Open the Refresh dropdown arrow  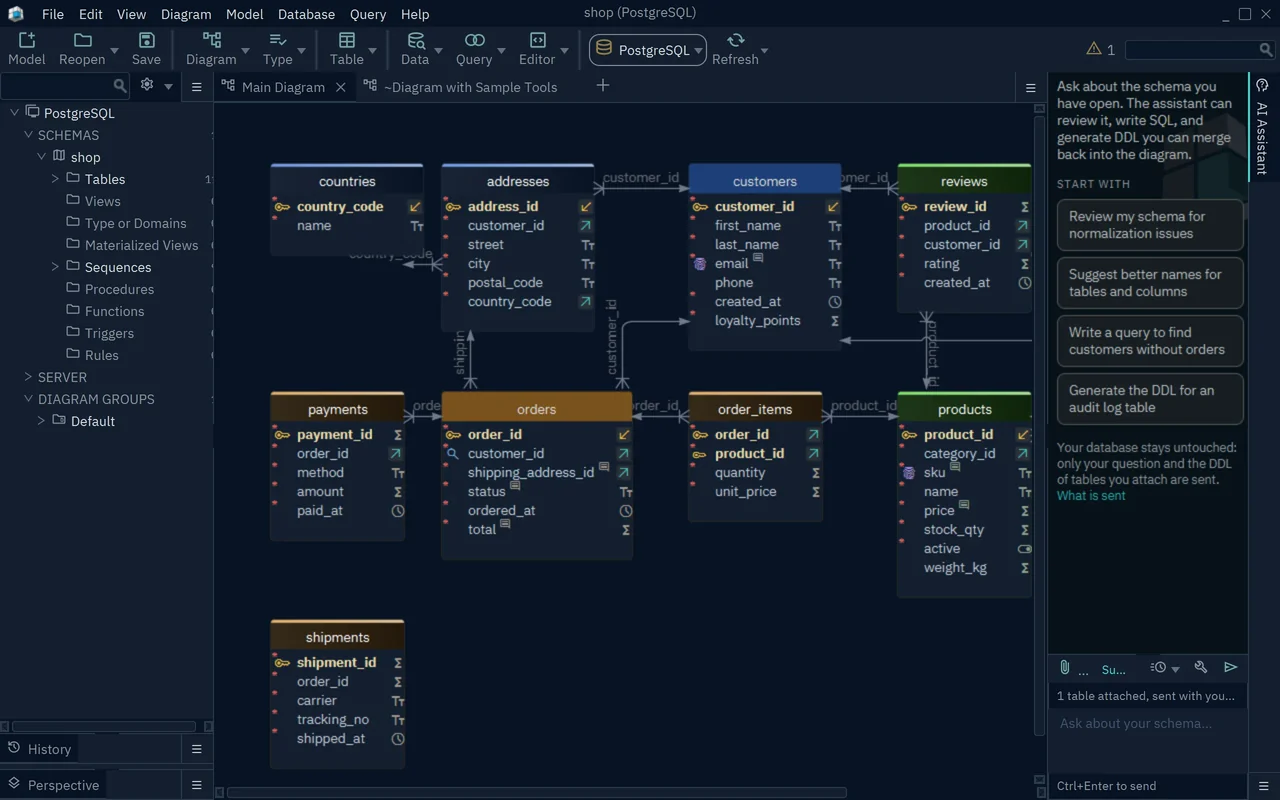tap(764, 50)
